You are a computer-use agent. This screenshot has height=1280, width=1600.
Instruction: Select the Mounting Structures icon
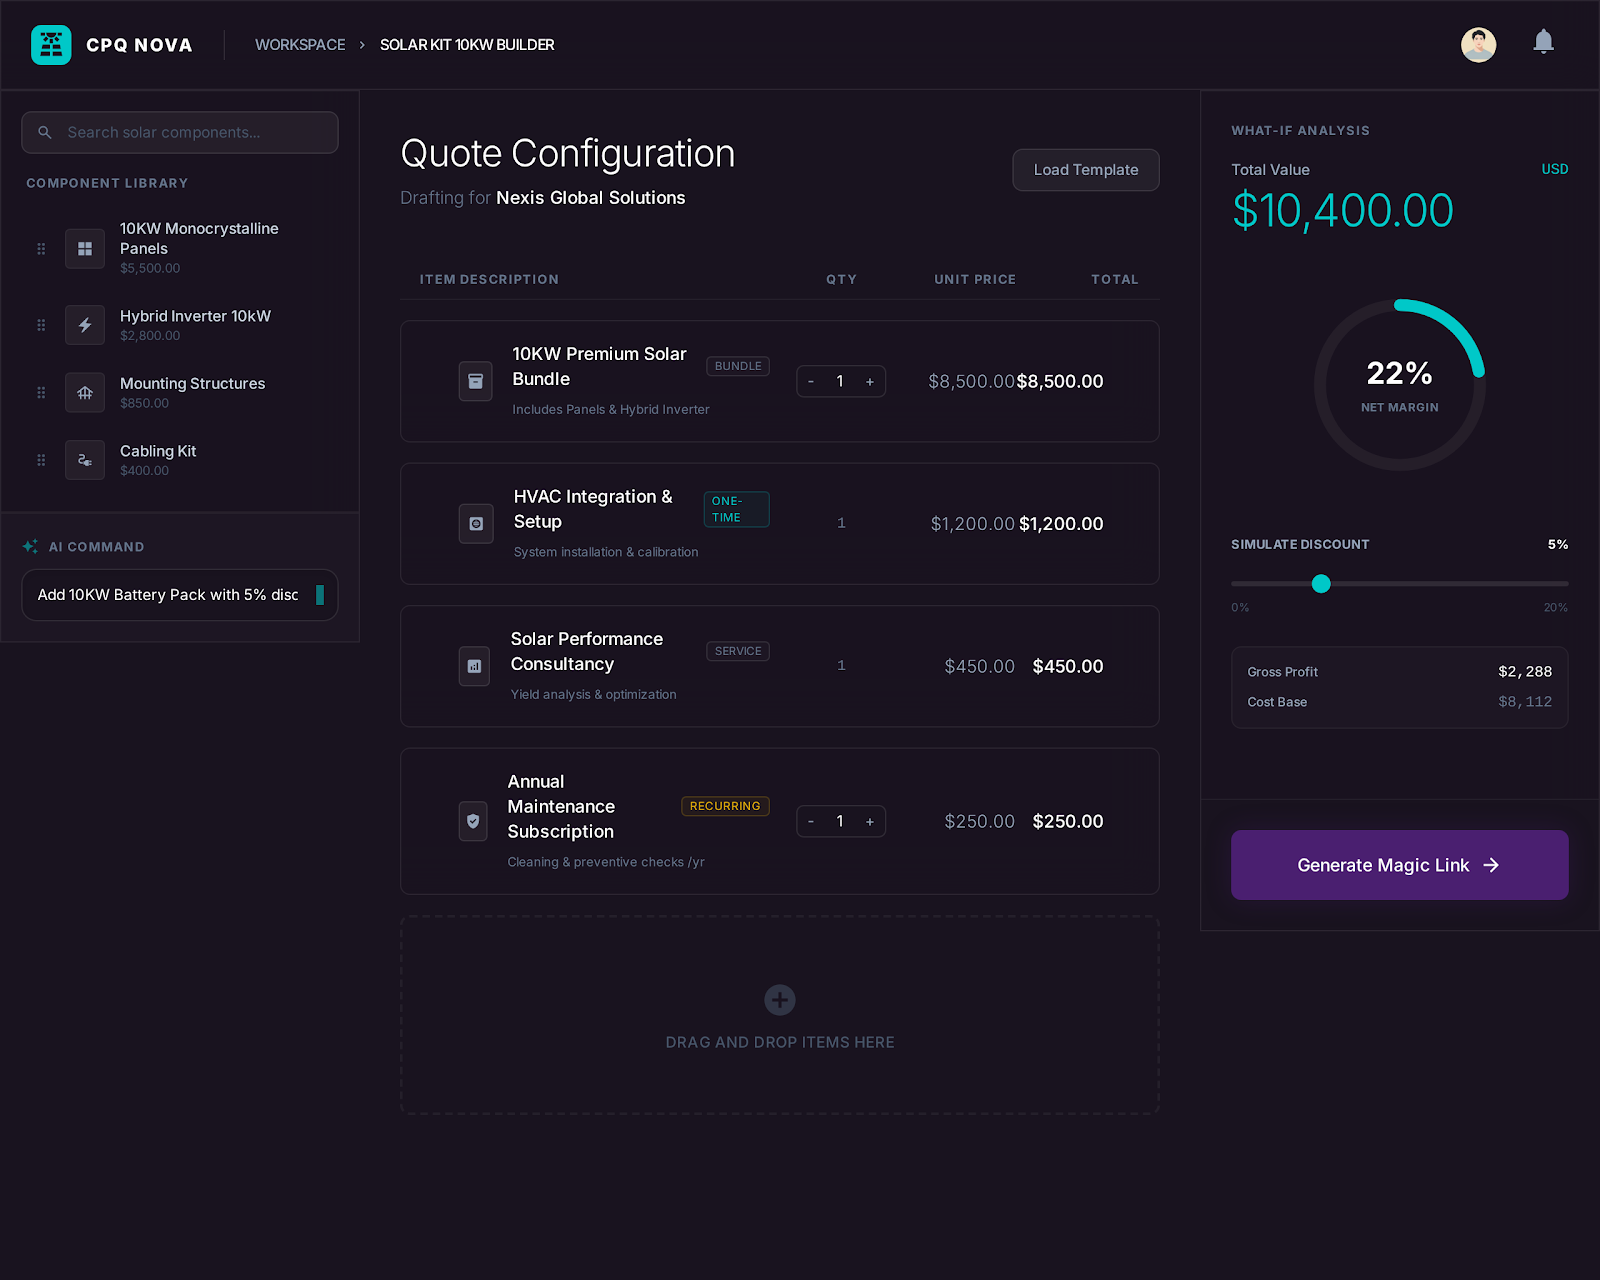coord(85,393)
